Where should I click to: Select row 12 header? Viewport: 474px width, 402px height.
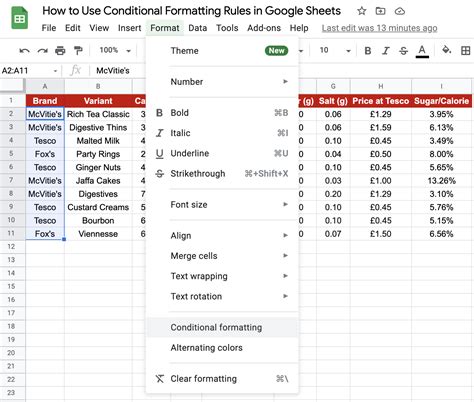12,247
